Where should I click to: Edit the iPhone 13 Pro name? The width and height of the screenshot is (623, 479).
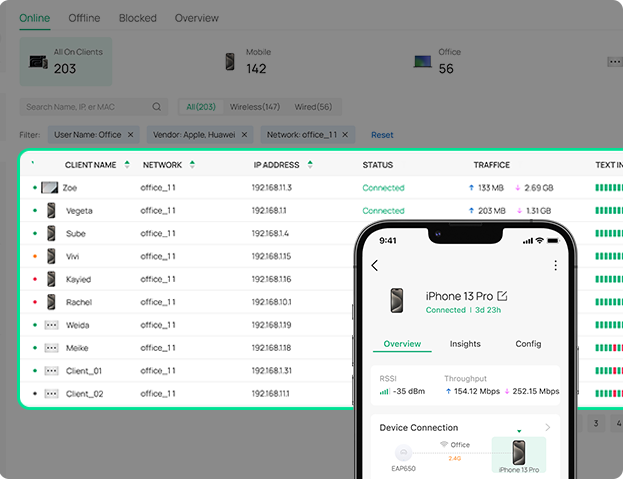pyautogui.click(x=502, y=296)
